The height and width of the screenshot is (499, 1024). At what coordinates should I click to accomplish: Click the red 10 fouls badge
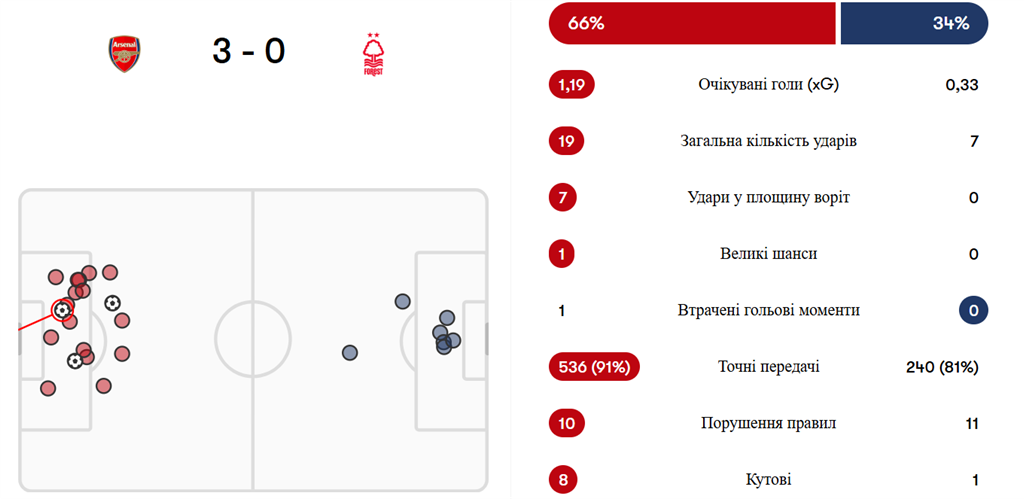pos(567,423)
